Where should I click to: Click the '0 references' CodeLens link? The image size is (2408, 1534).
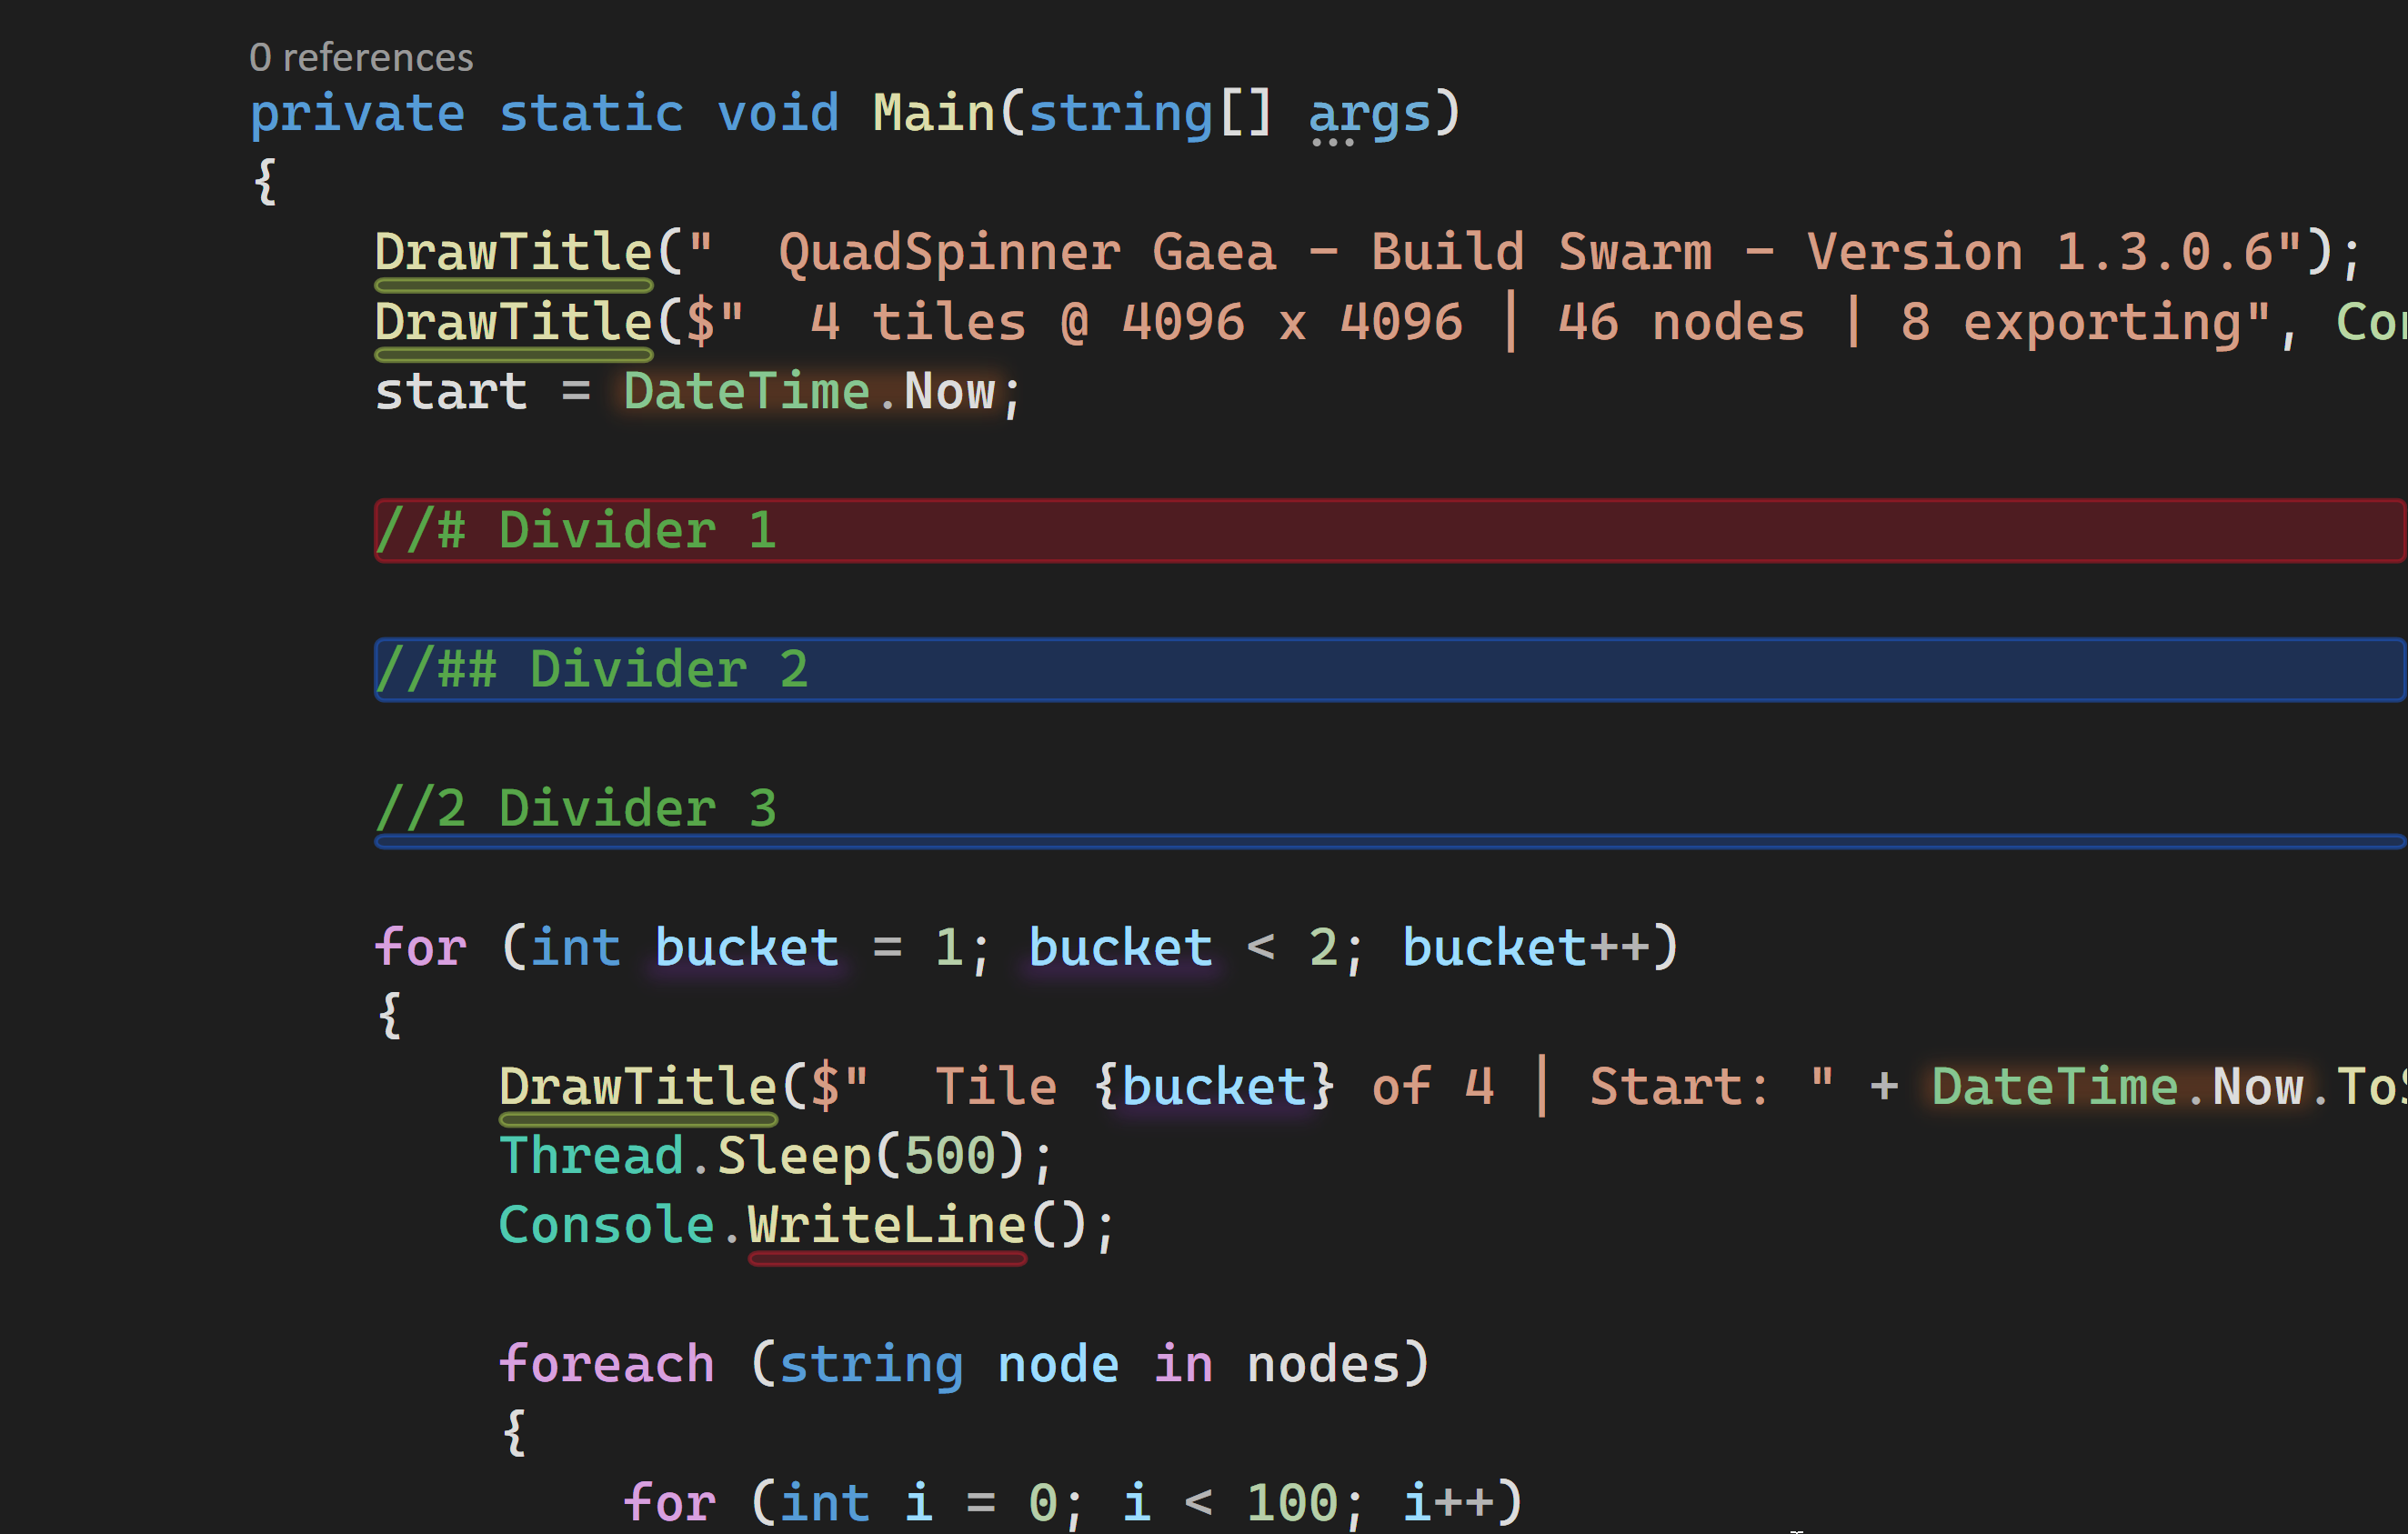[x=361, y=58]
